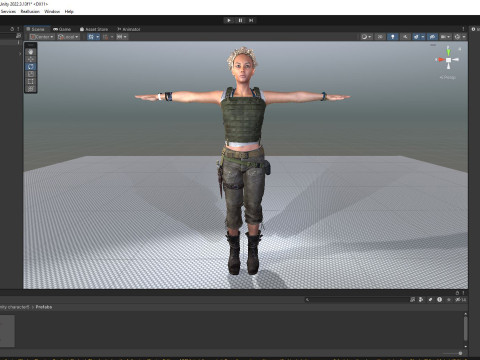Toggle hidden objects visibility in scene
This screenshot has width=480, height=360.
(x=432, y=37)
